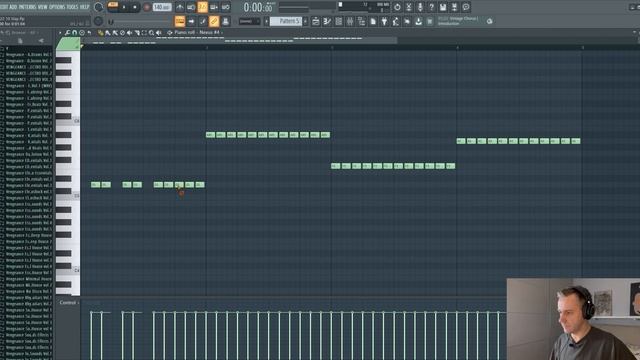Screen dimensions: 640x360
Task: Click the Browser - All header
Action: (x=23, y=33)
